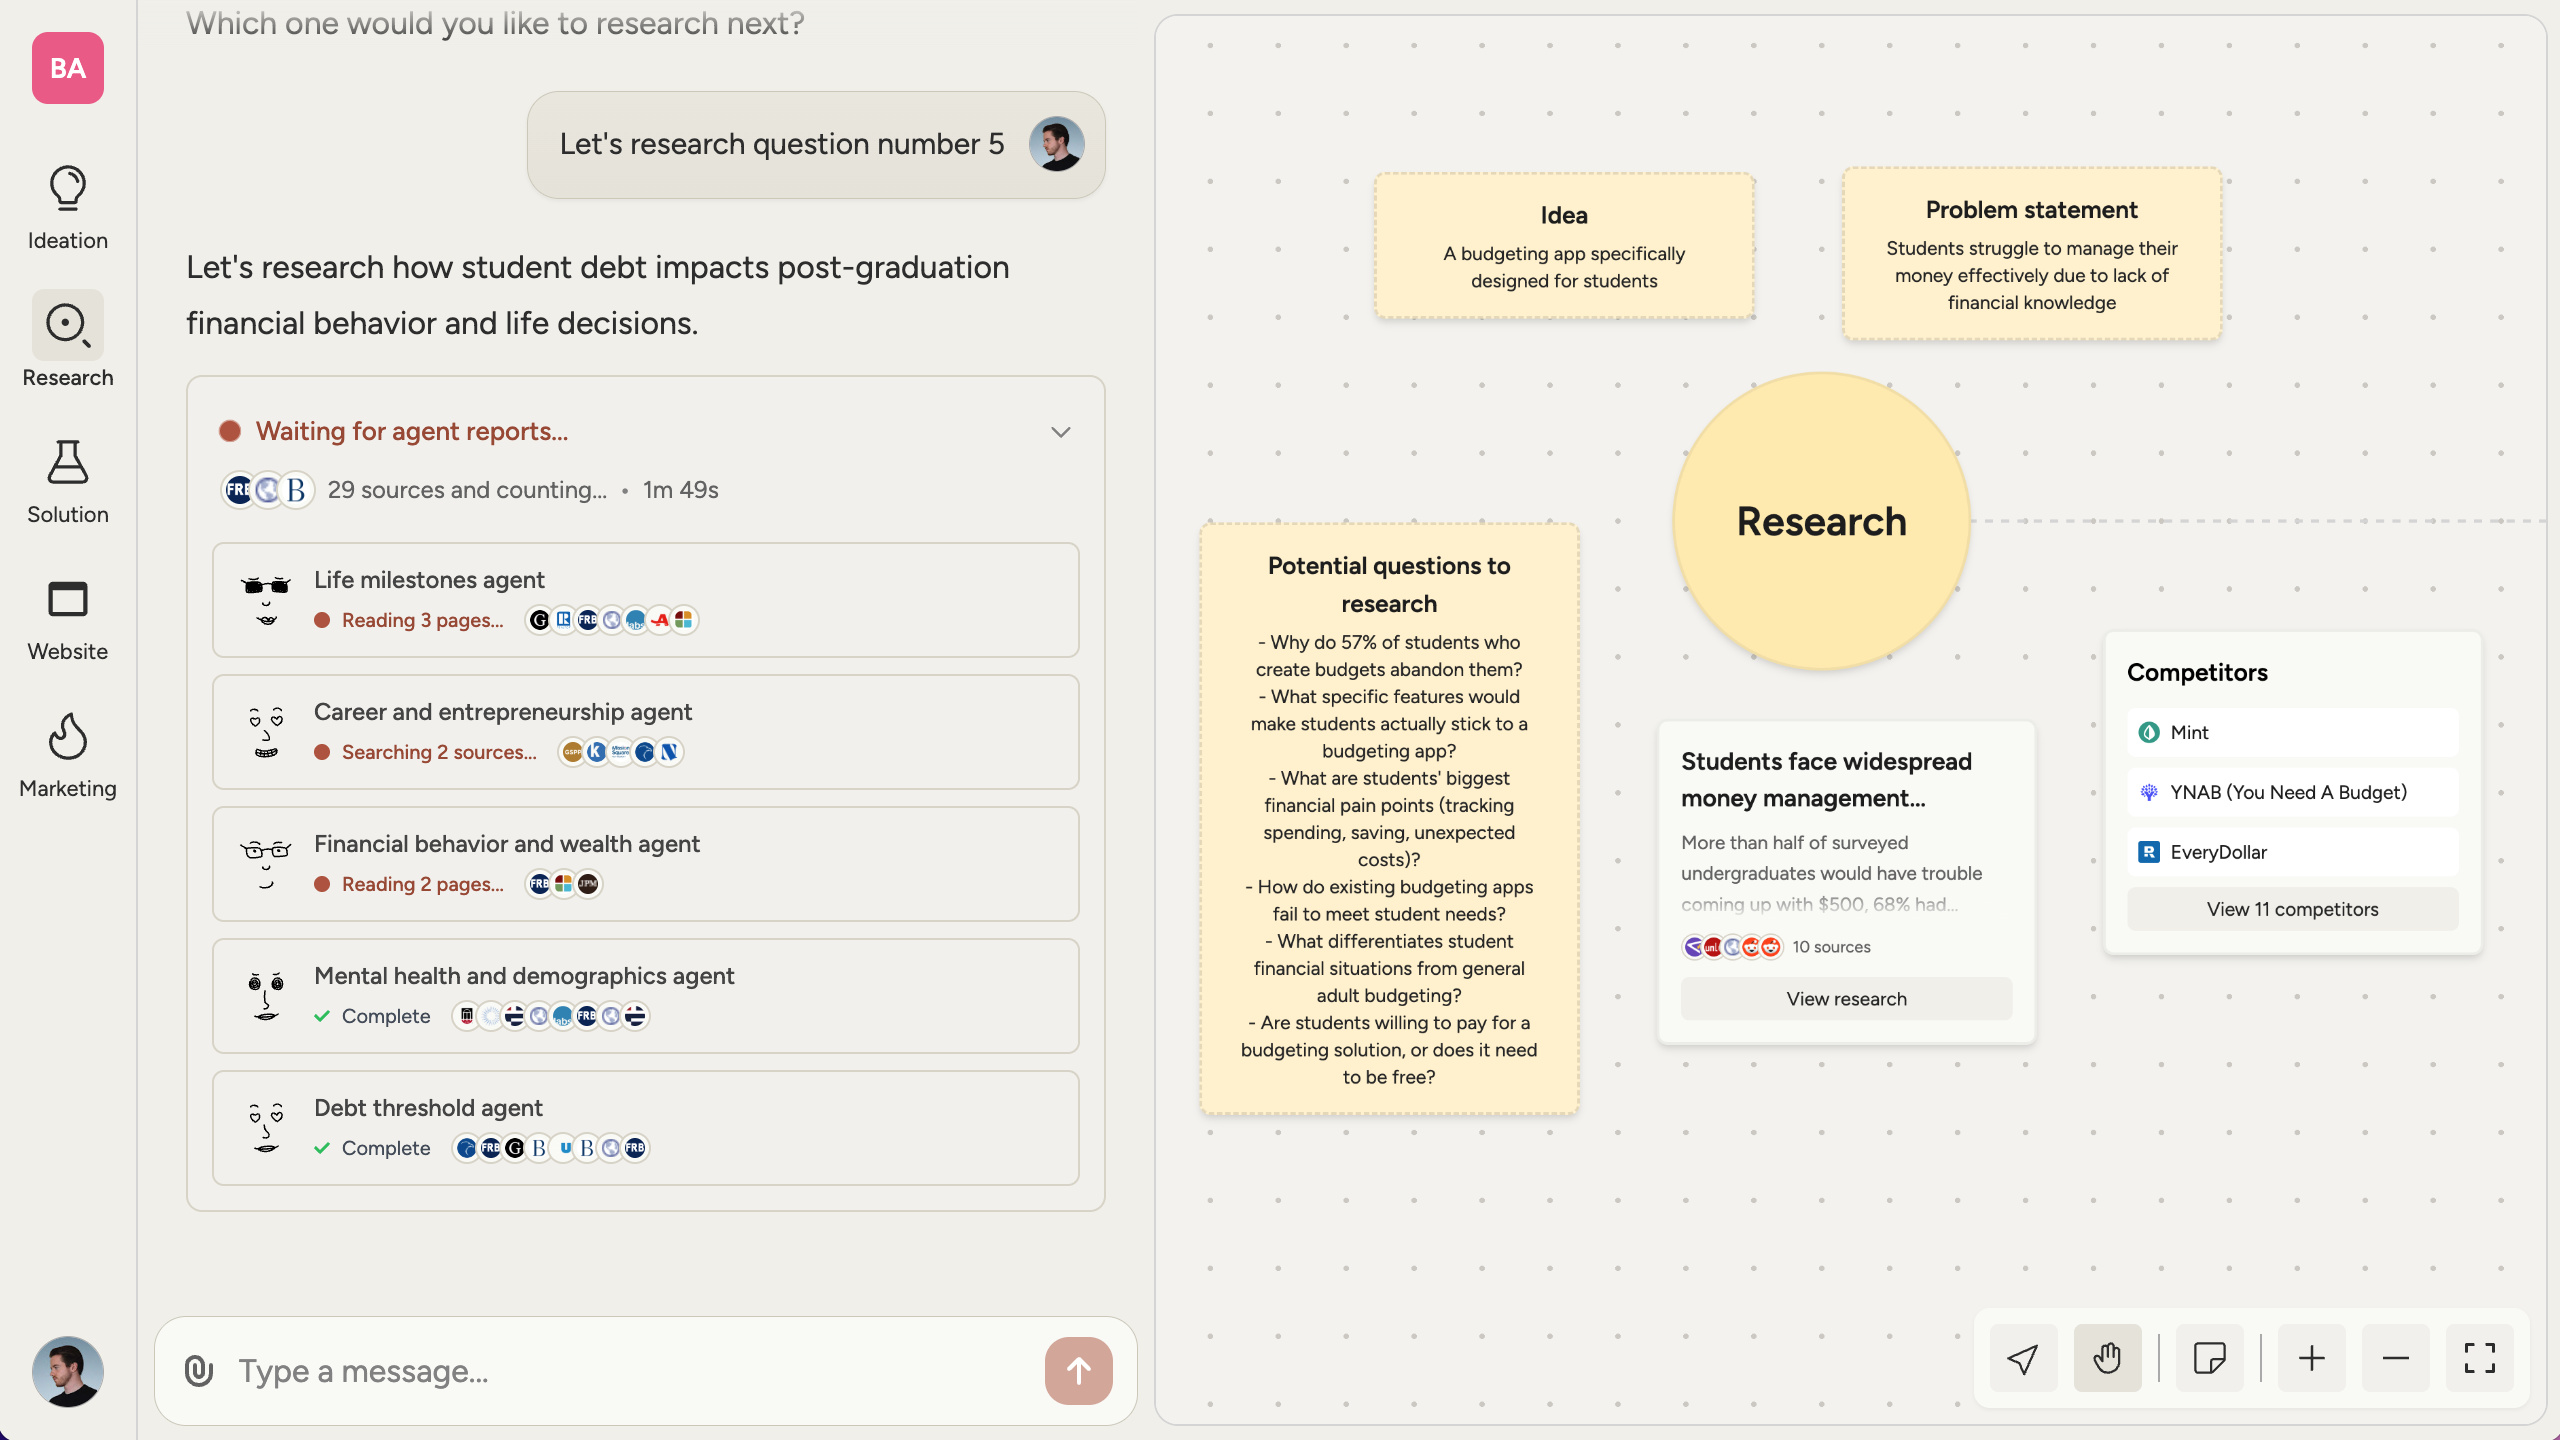Expand the Debt threshold agent card

click(x=645, y=1128)
